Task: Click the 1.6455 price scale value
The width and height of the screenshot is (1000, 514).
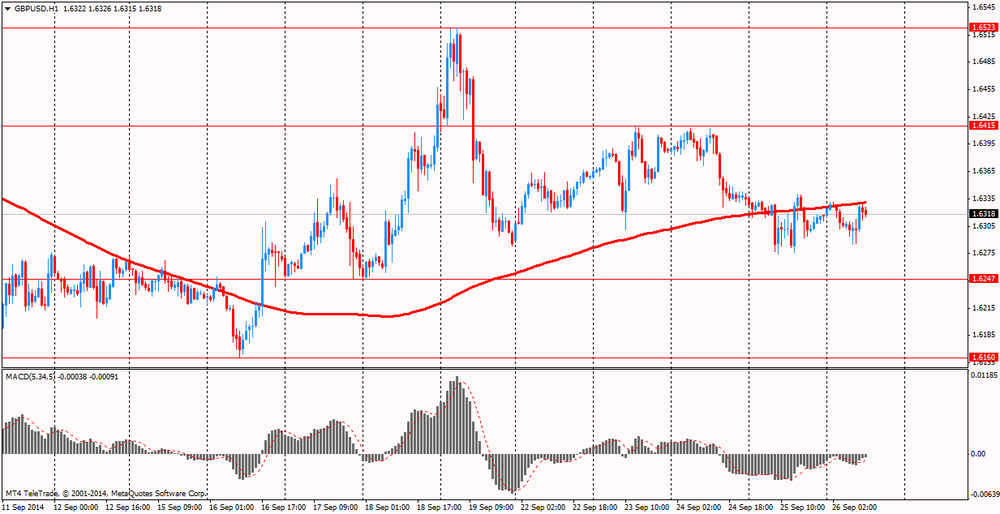Action: 982,89
